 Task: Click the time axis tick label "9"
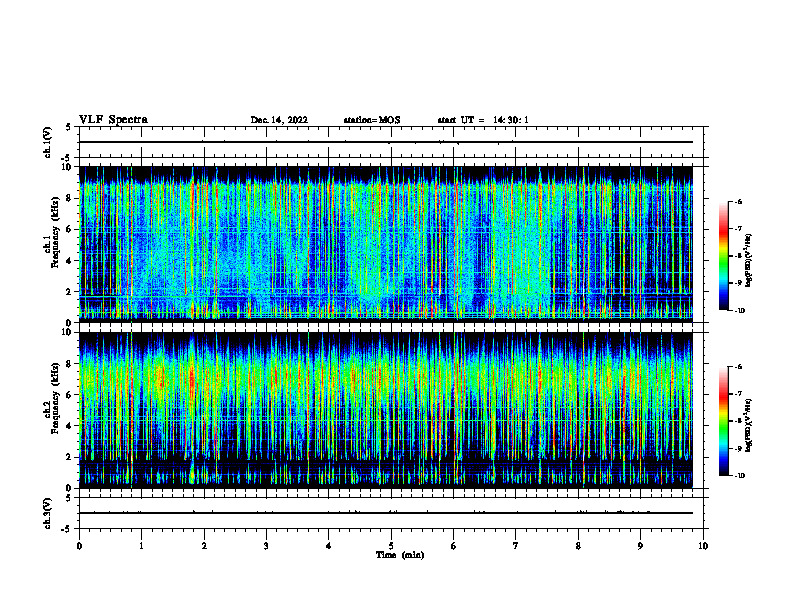pyautogui.click(x=640, y=546)
